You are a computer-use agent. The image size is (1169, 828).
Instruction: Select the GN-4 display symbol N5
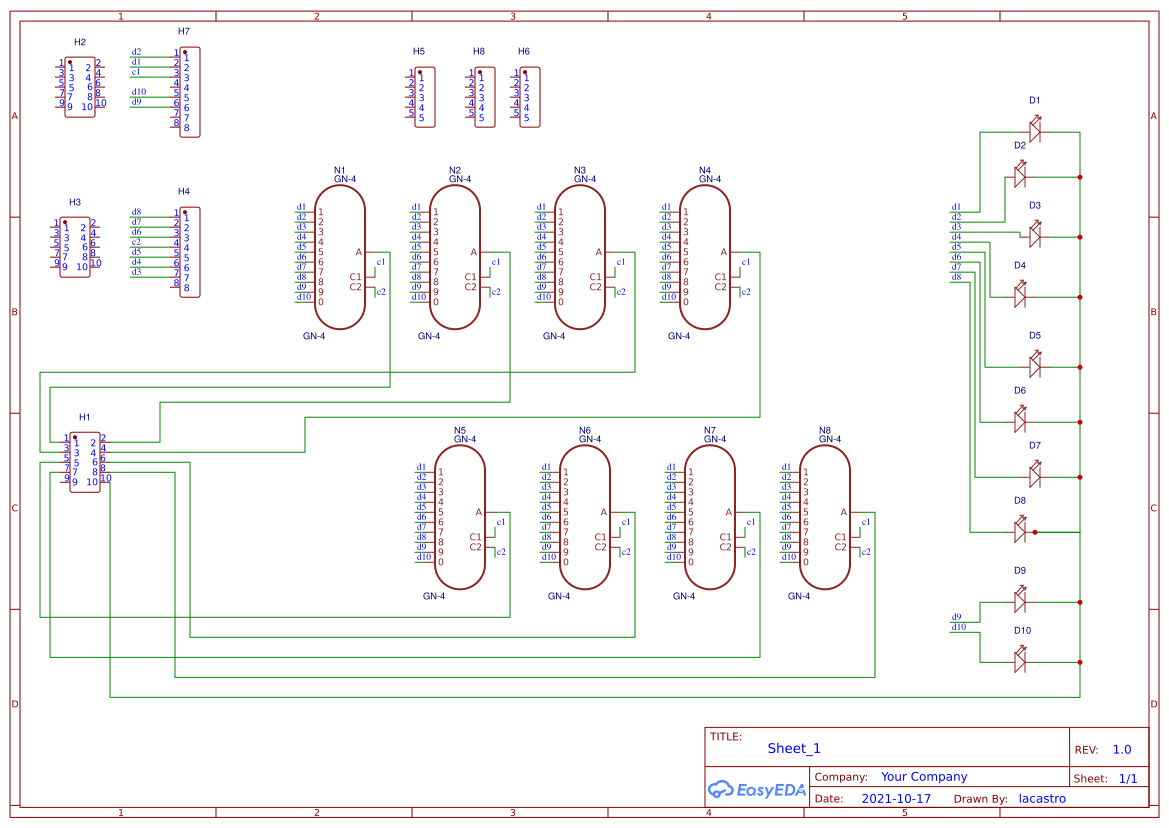click(461, 518)
